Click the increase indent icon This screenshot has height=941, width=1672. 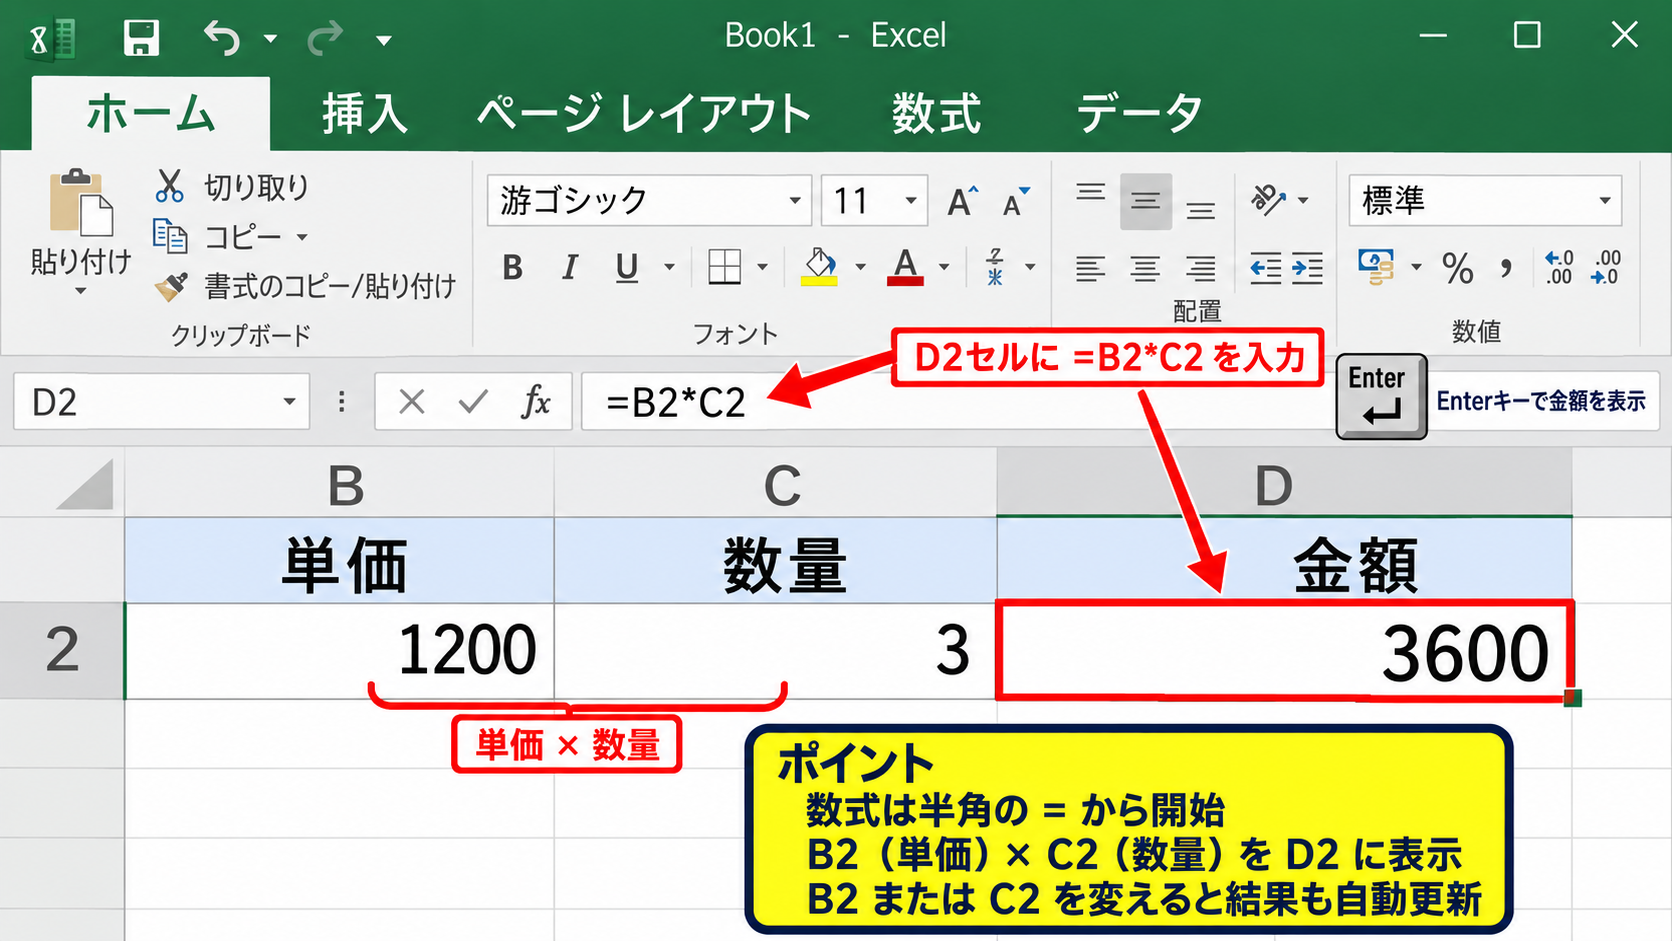click(x=1307, y=268)
